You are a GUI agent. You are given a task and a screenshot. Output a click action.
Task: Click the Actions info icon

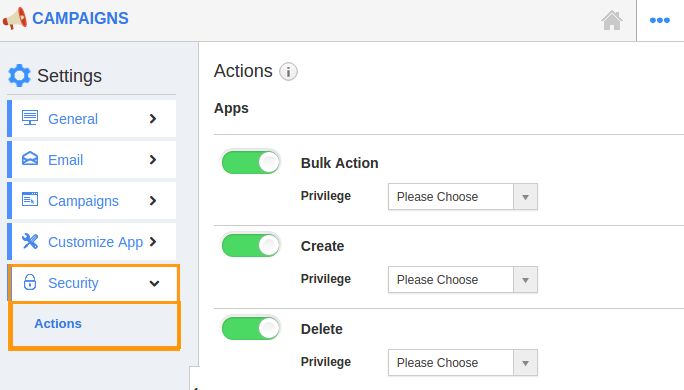point(288,72)
